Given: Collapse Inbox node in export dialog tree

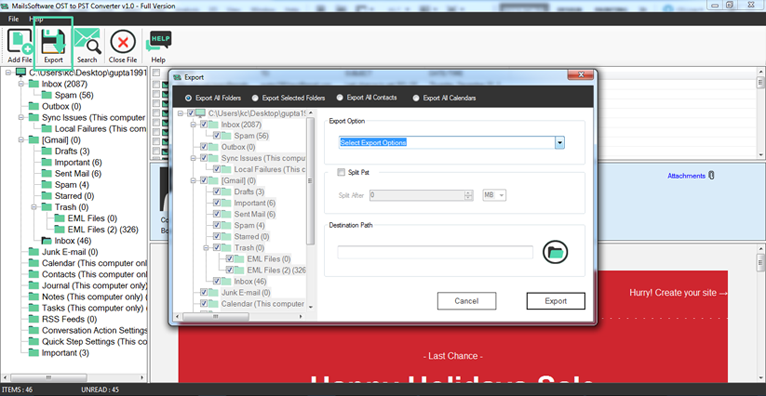Looking at the screenshot, I should [193, 125].
